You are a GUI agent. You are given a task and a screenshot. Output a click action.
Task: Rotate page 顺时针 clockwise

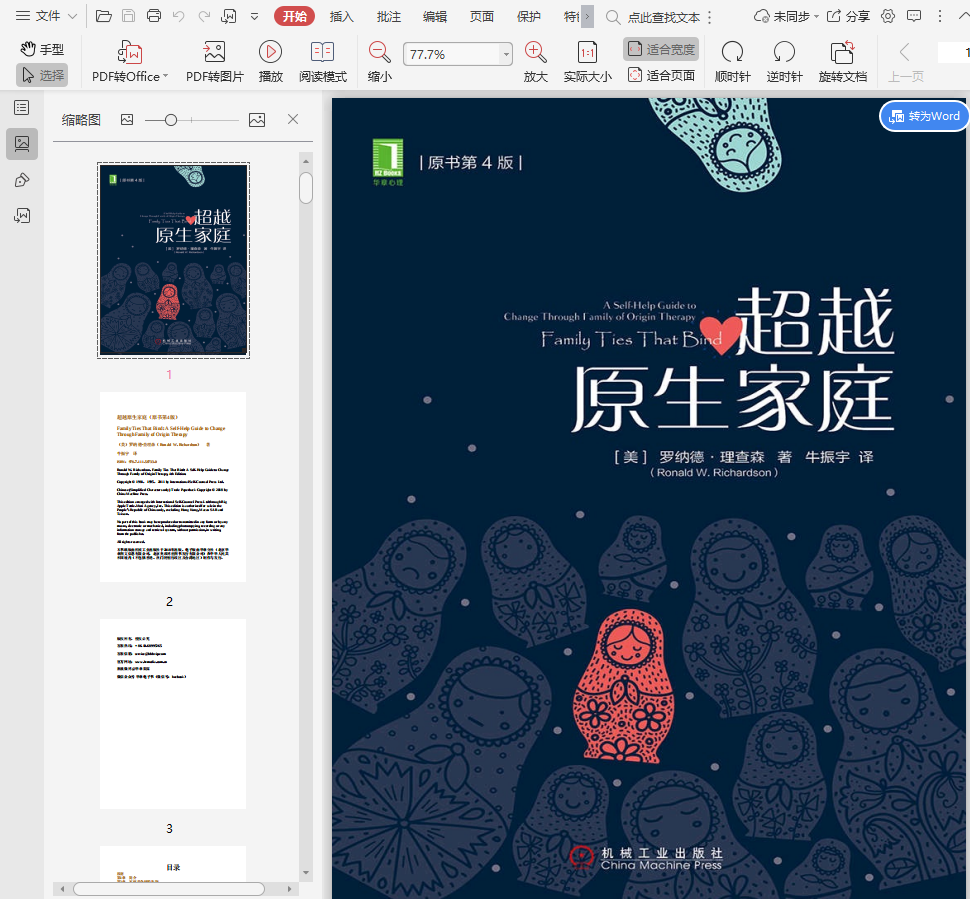coord(732,61)
